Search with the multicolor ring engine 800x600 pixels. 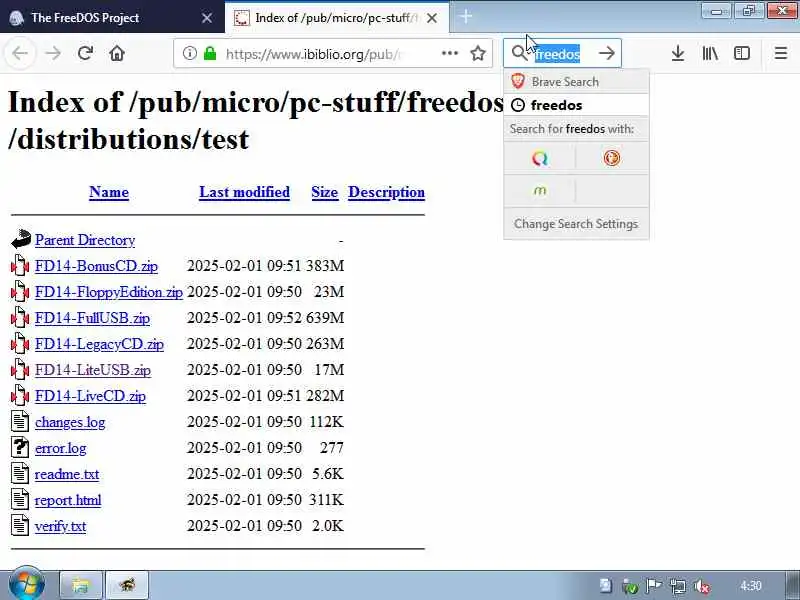coord(540,158)
